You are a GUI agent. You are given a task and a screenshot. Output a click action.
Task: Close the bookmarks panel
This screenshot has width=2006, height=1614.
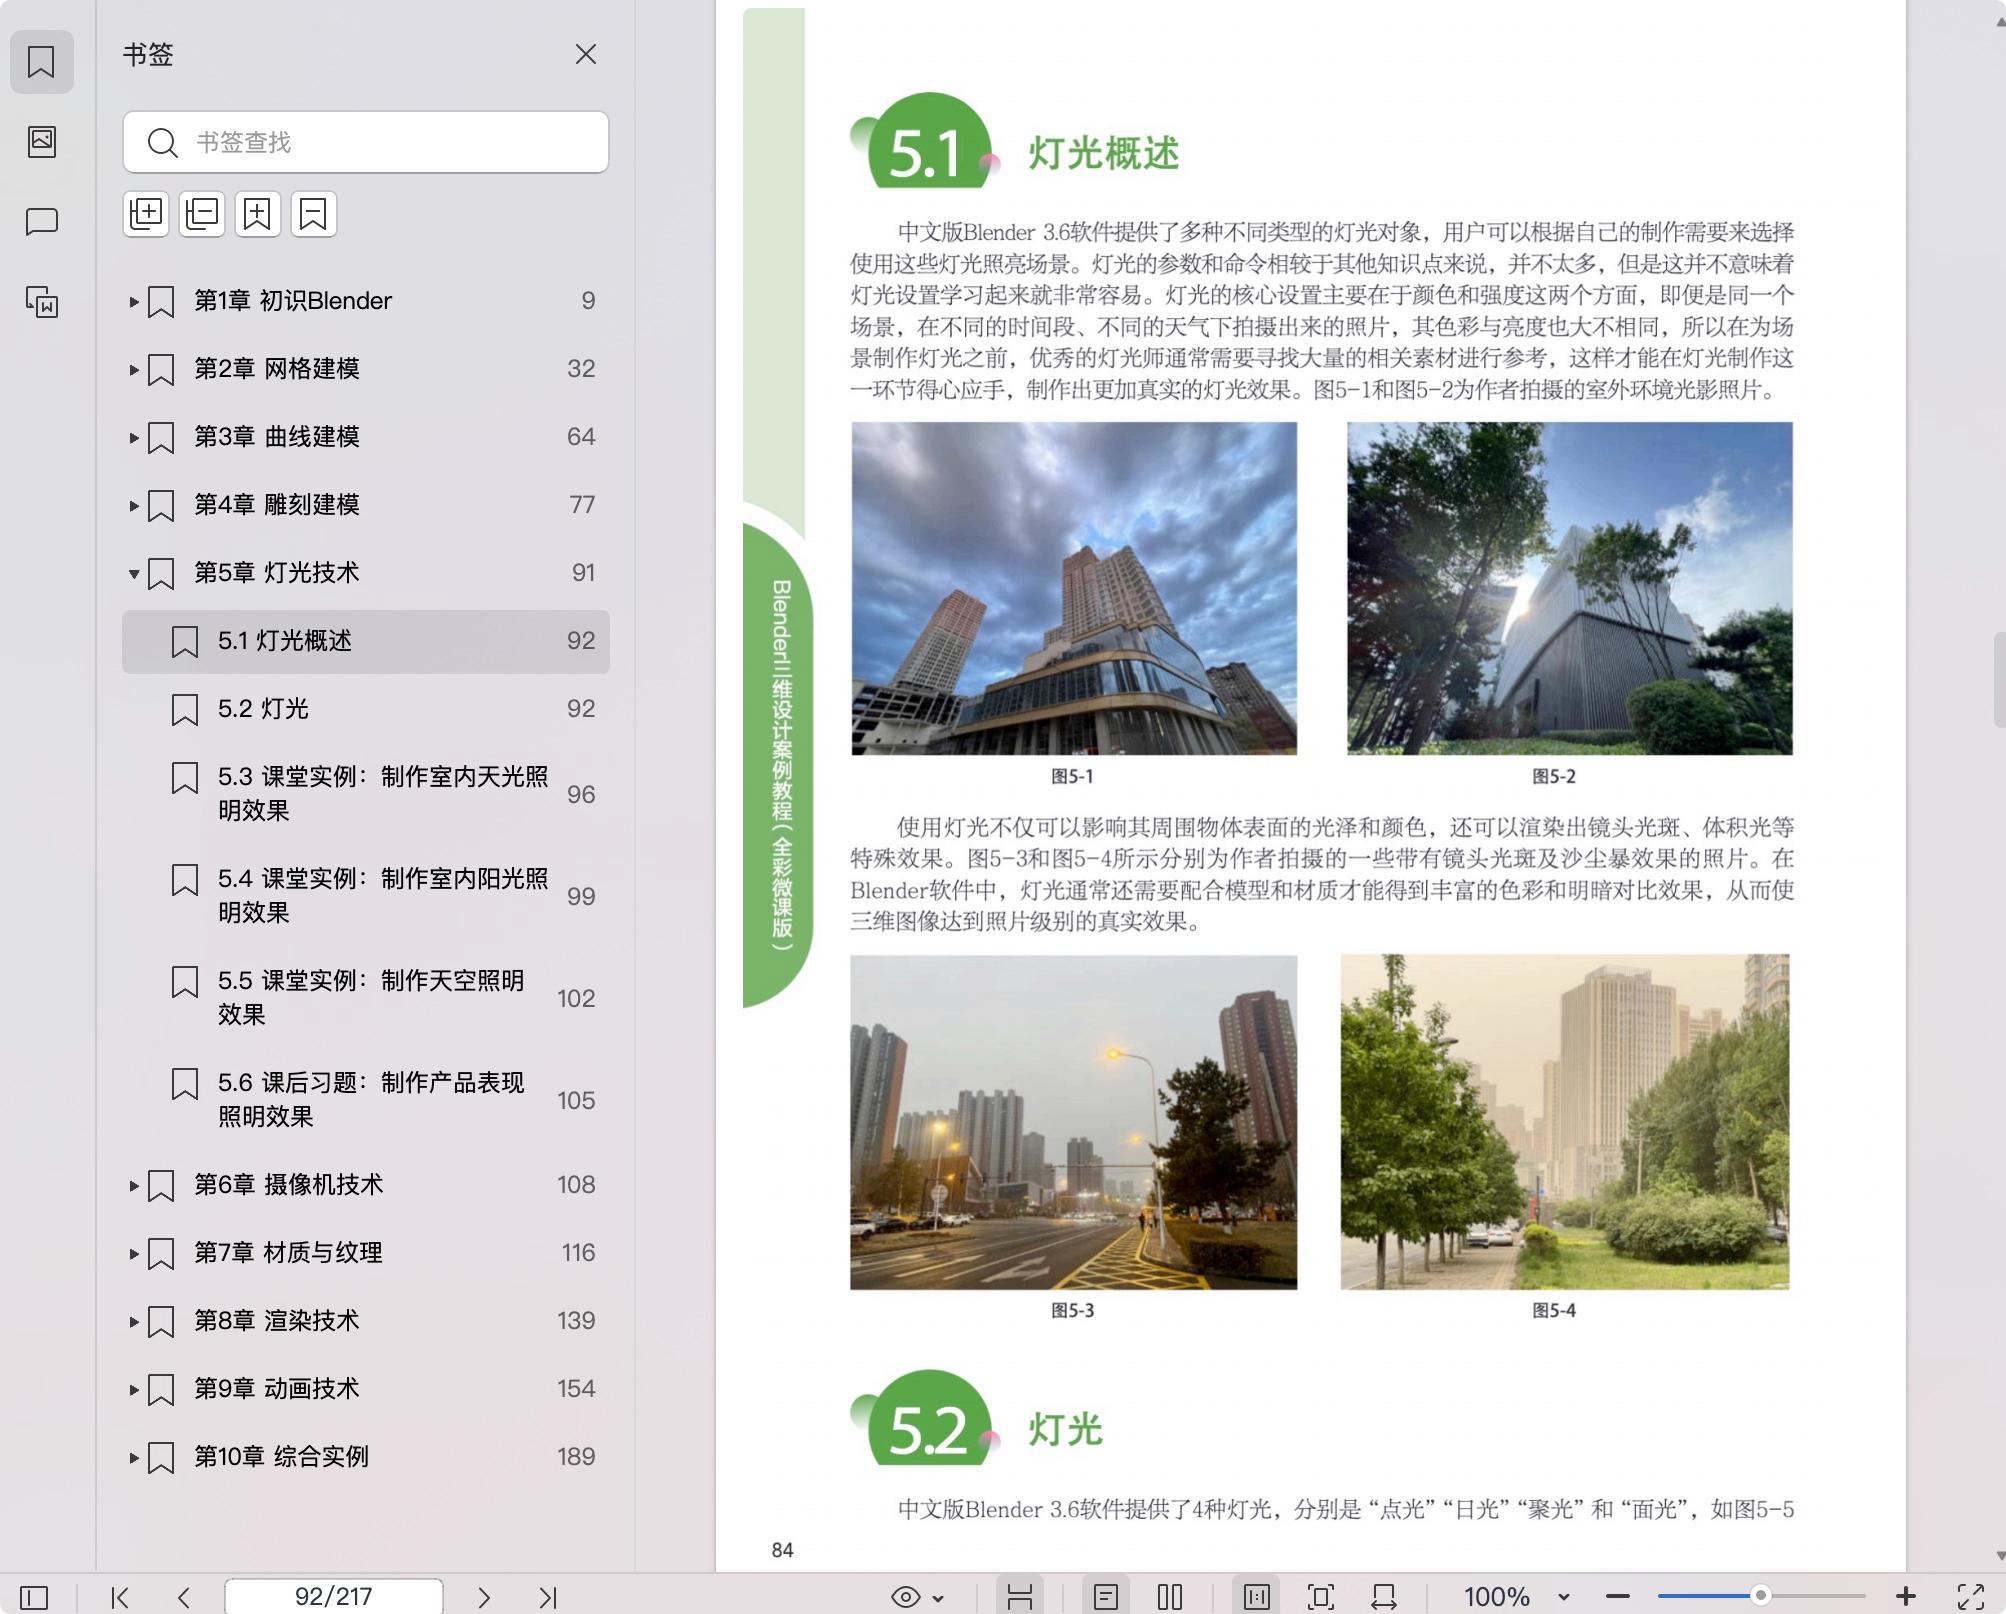[586, 54]
